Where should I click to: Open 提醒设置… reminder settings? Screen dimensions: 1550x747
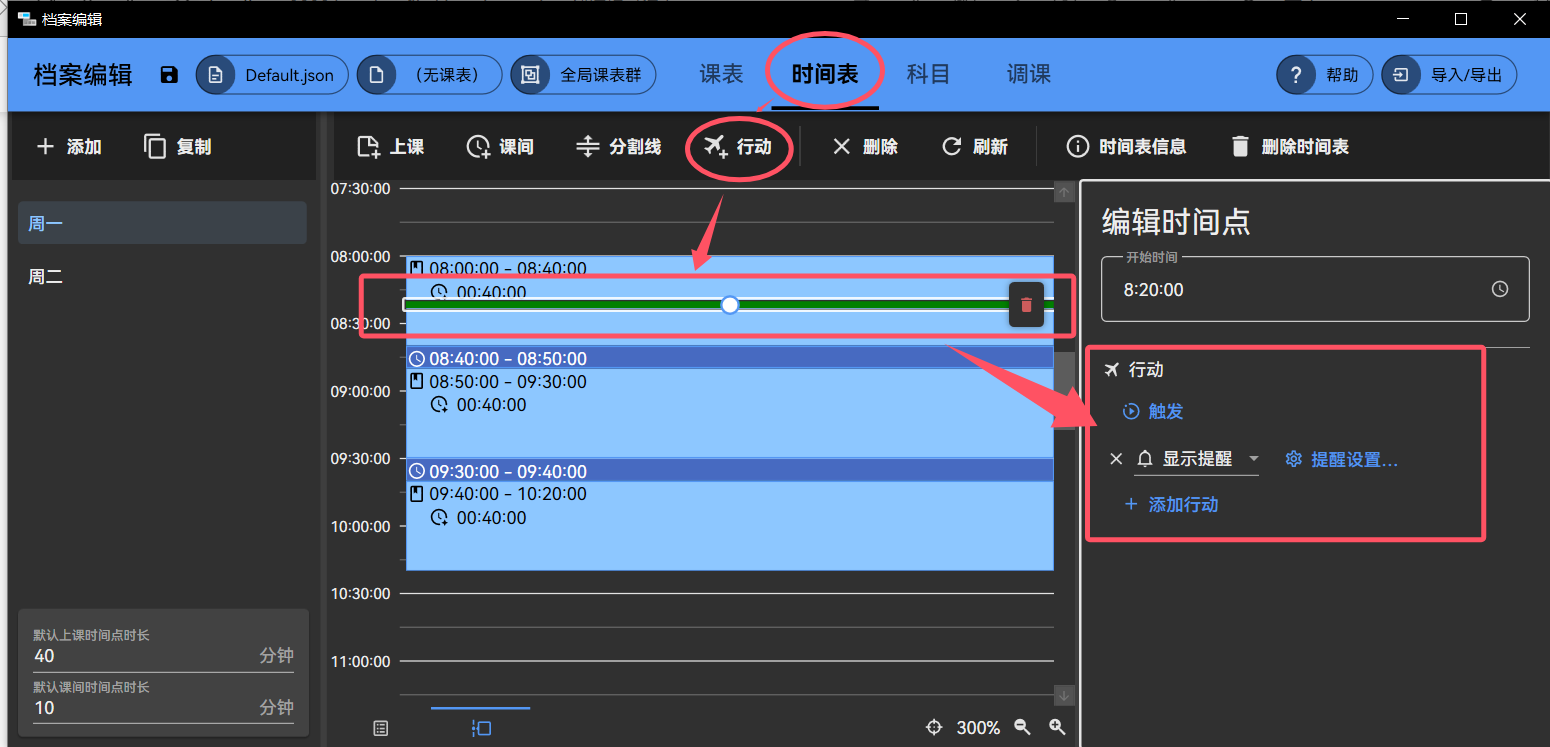[x=1341, y=459]
